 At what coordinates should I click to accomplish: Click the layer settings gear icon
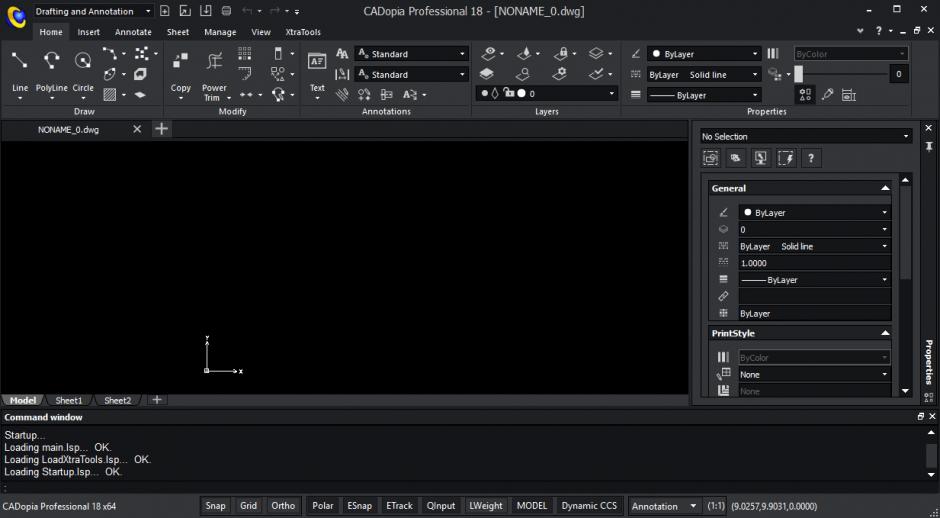pyautogui.click(x=559, y=74)
